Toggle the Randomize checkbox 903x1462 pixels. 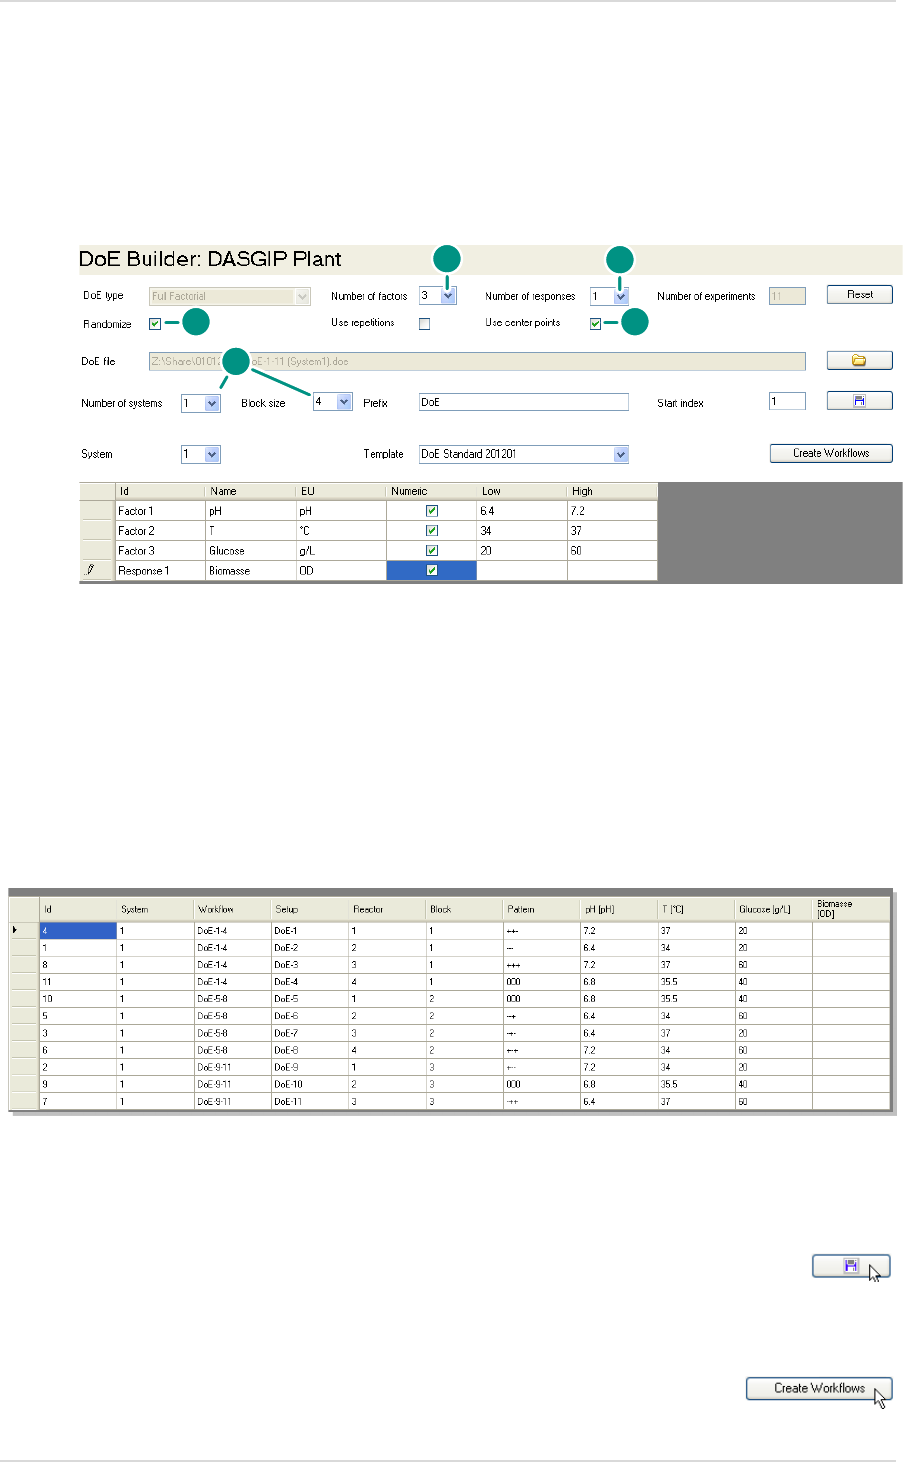[154, 324]
